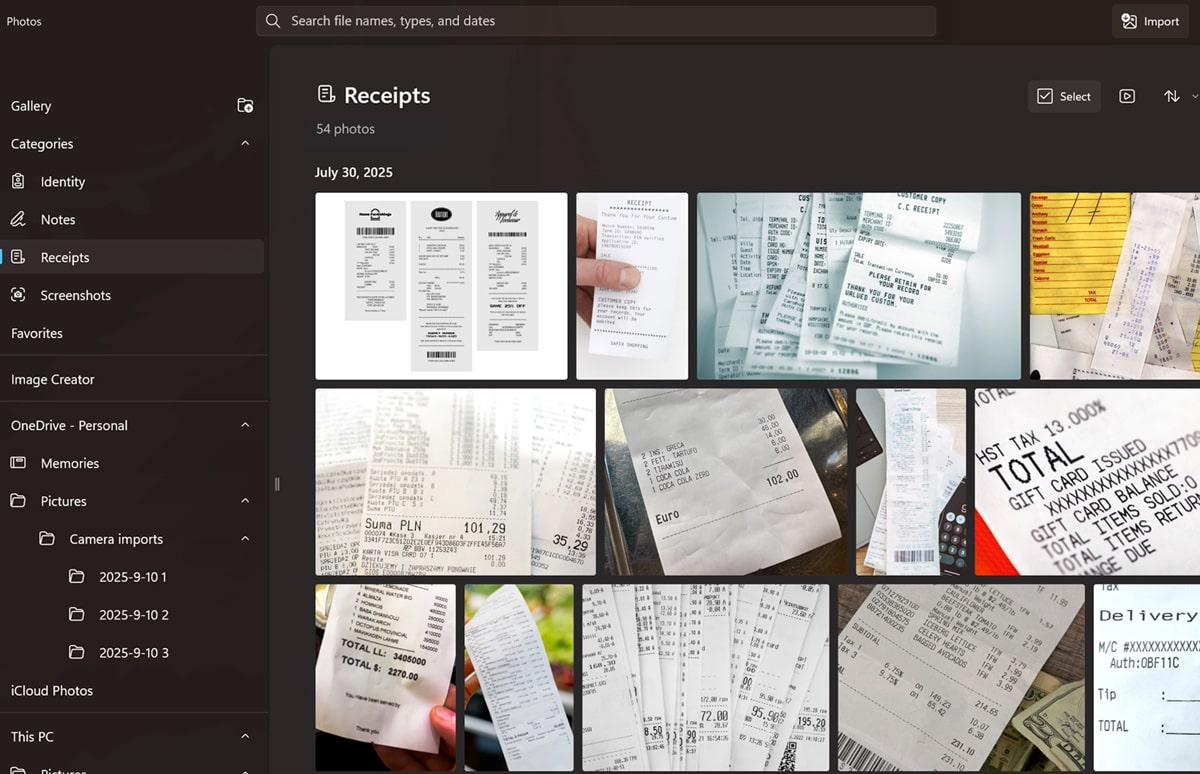Click the Screenshots category icon
This screenshot has height=774, width=1200.
tap(18, 296)
